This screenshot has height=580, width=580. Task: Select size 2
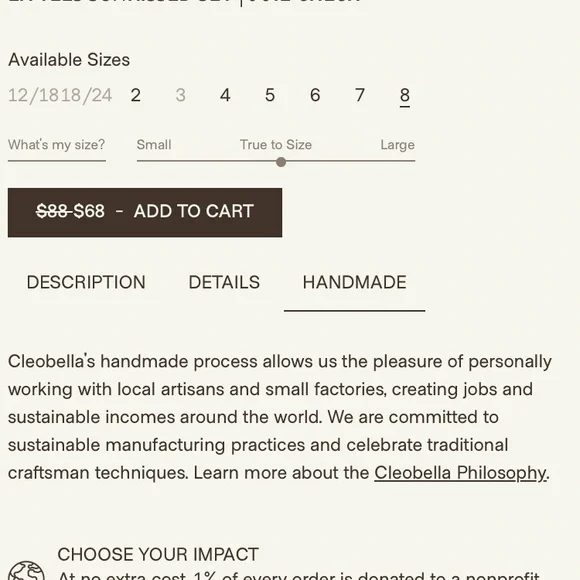pyautogui.click(x=135, y=95)
